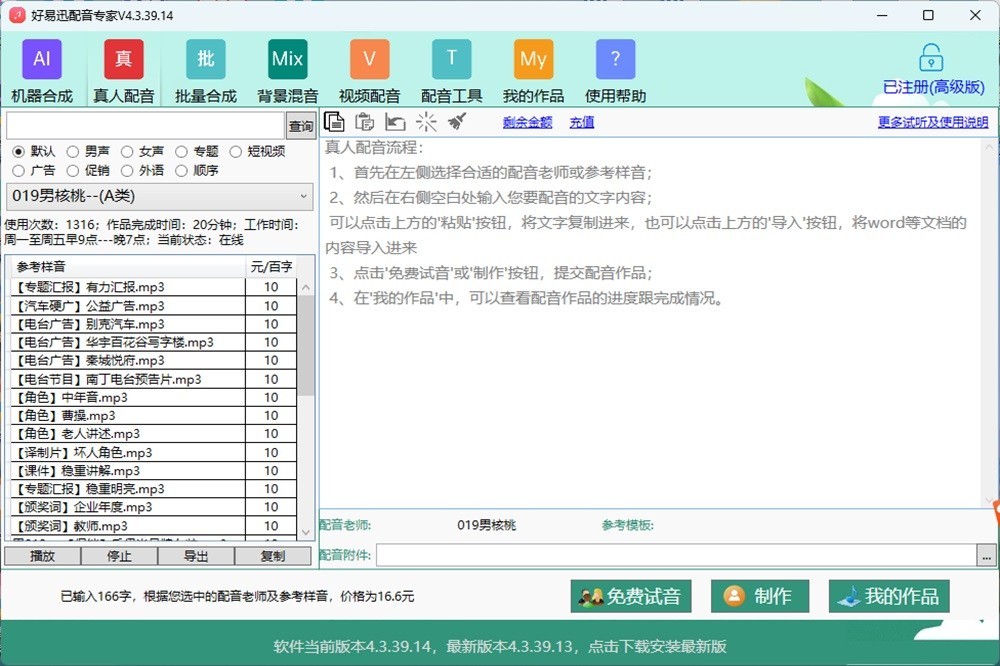Expand the 019男核桃--(A类) voice dropdown
Viewport: 1000px width, 666px height.
(305, 197)
